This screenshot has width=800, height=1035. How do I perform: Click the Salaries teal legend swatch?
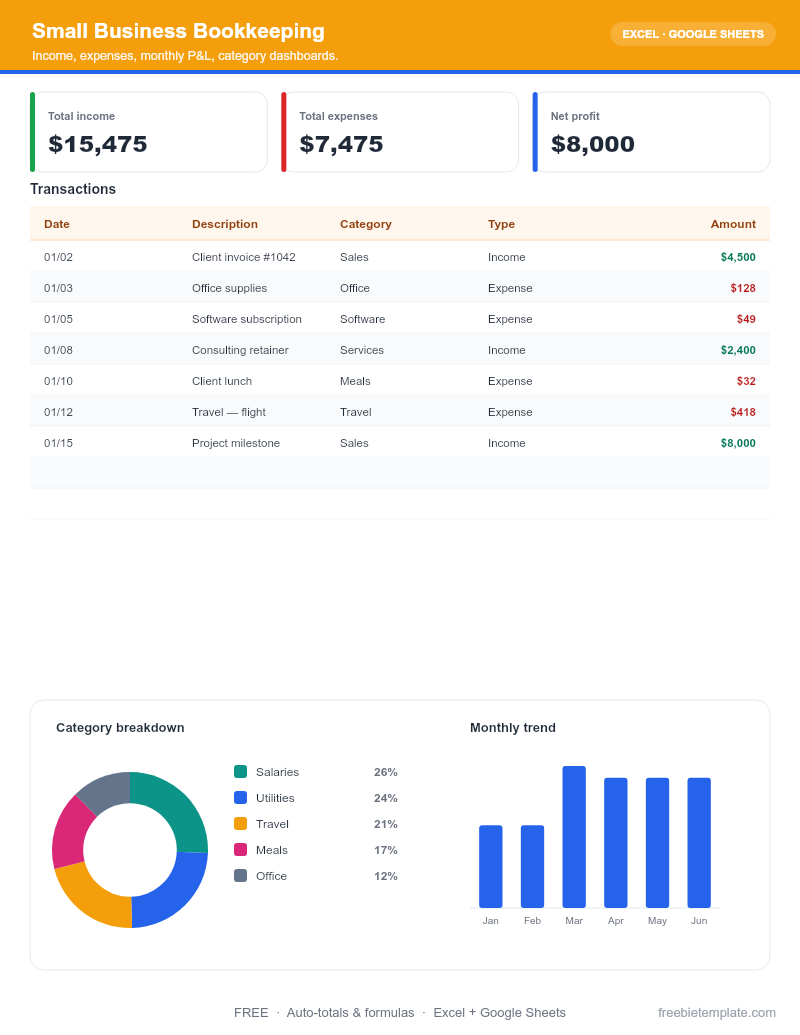pyautogui.click(x=240, y=772)
